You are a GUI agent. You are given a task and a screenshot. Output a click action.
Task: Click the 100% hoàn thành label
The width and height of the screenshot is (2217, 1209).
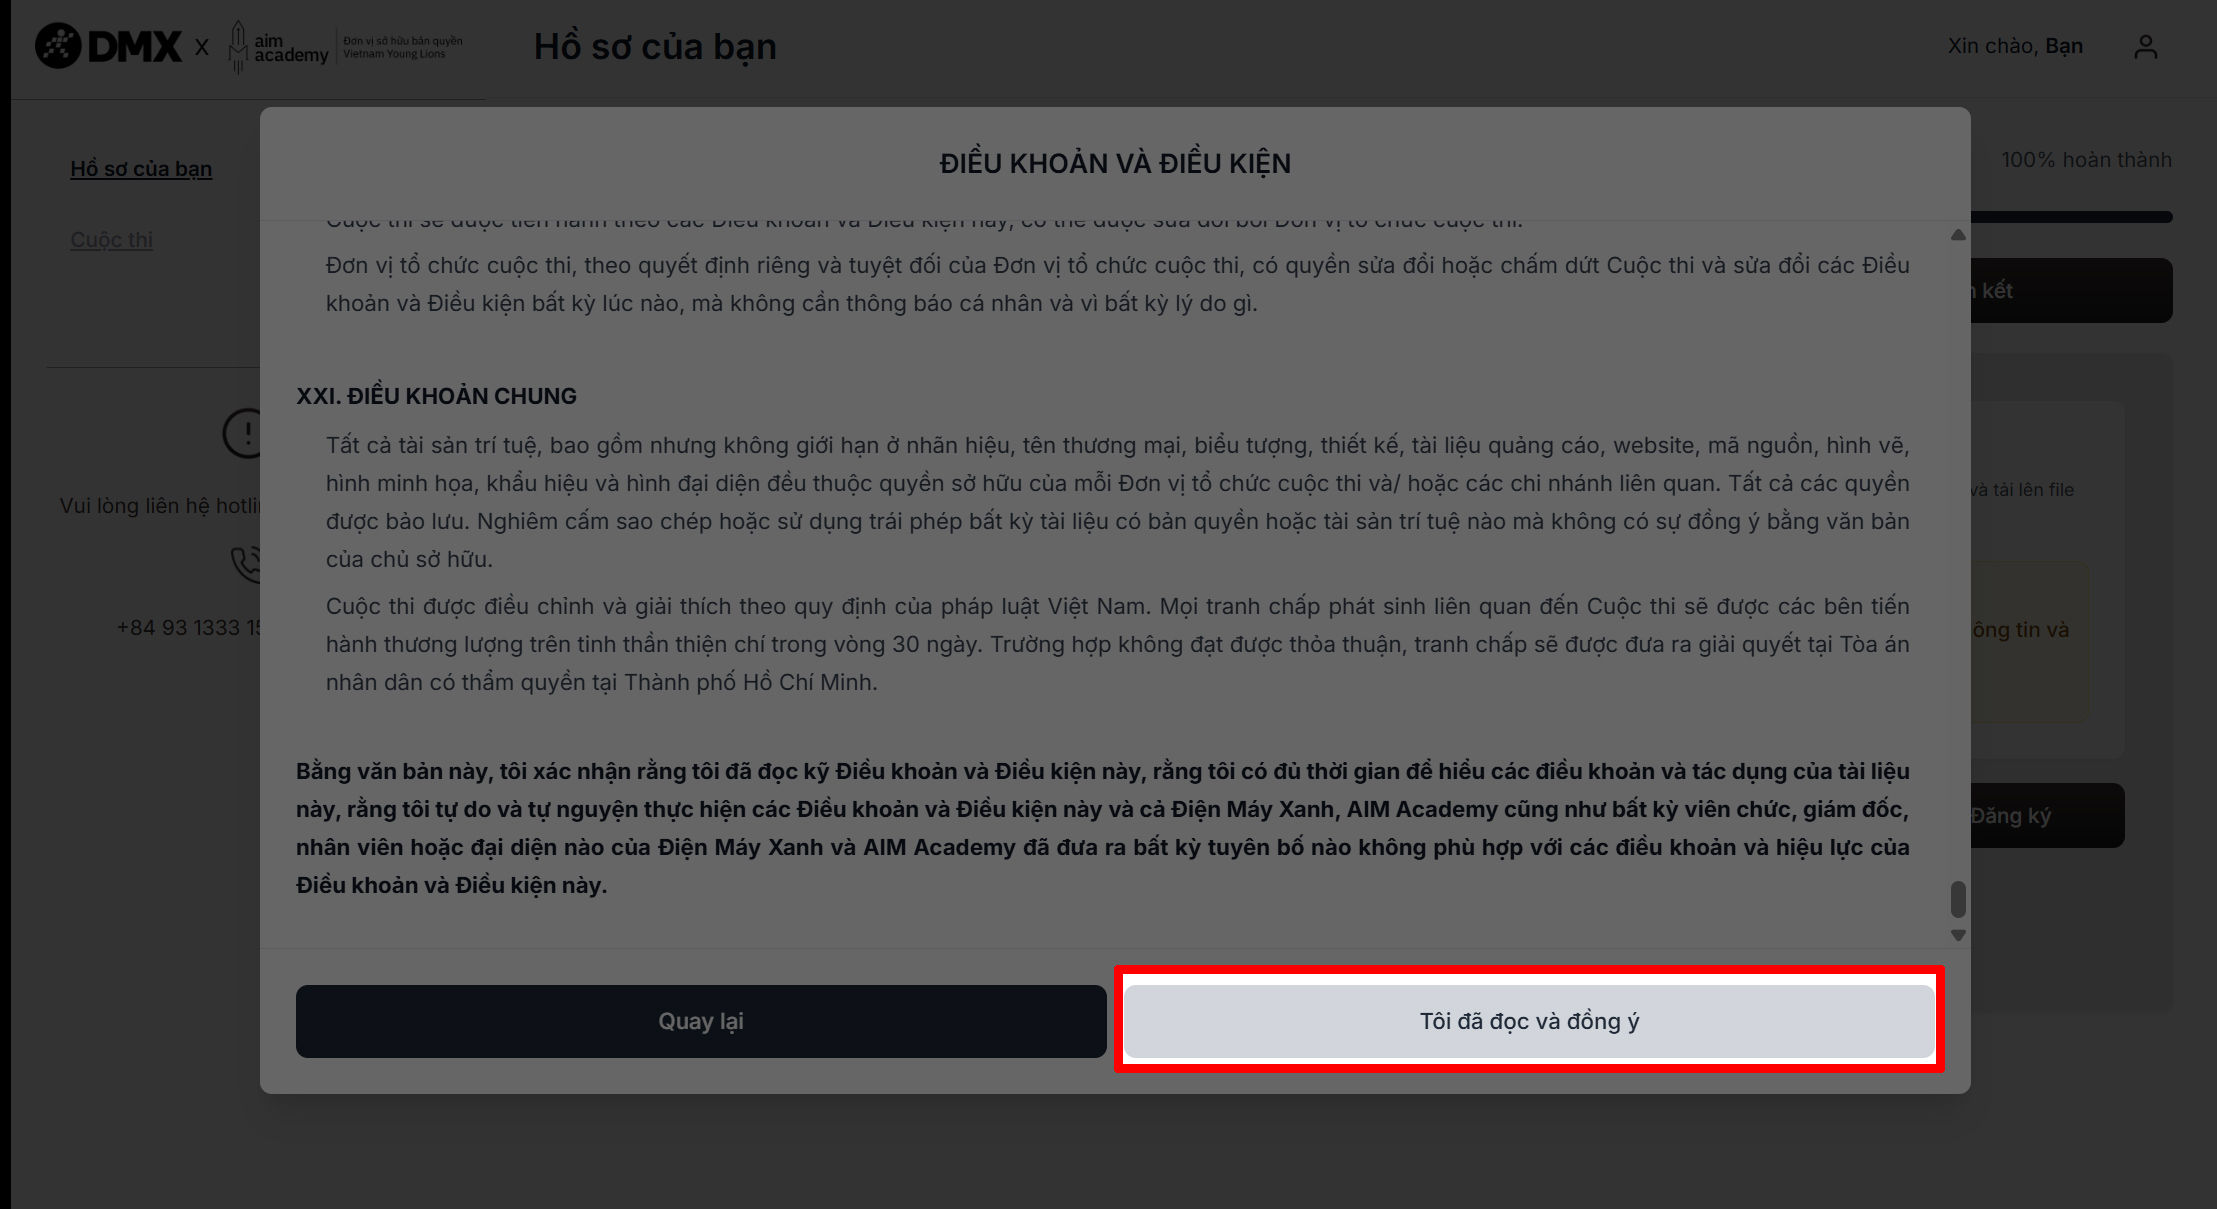coord(2086,160)
